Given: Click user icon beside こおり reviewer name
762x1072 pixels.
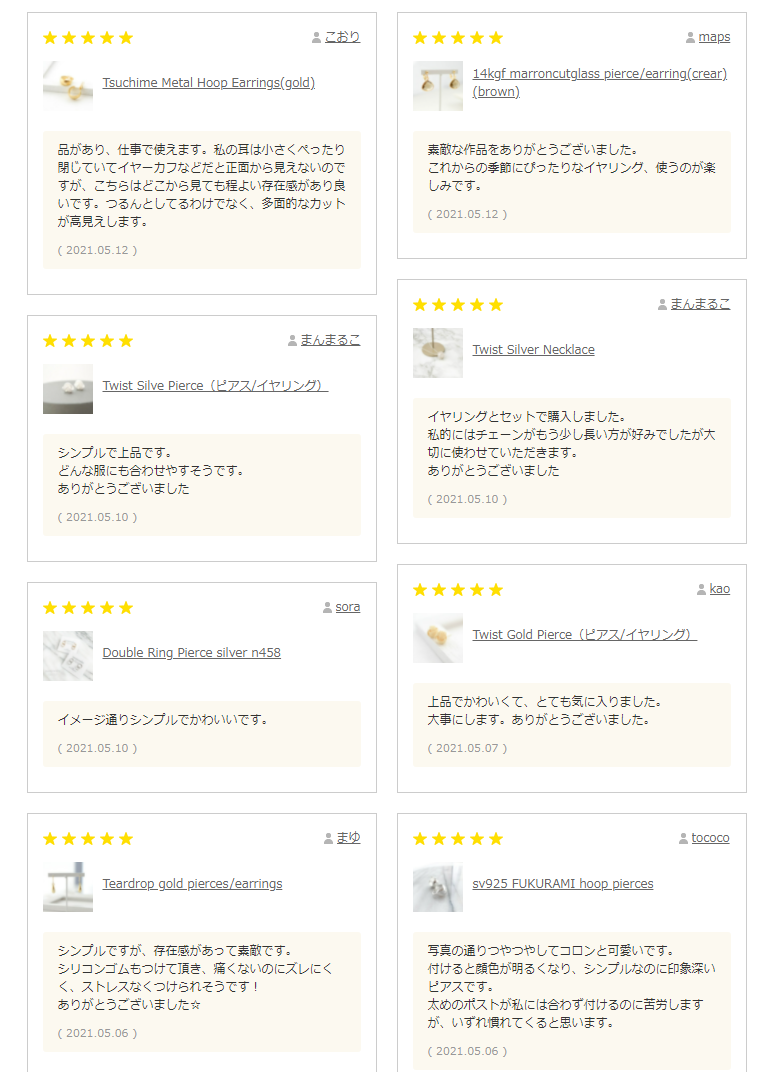Looking at the screenshot, I should point(317,38).
